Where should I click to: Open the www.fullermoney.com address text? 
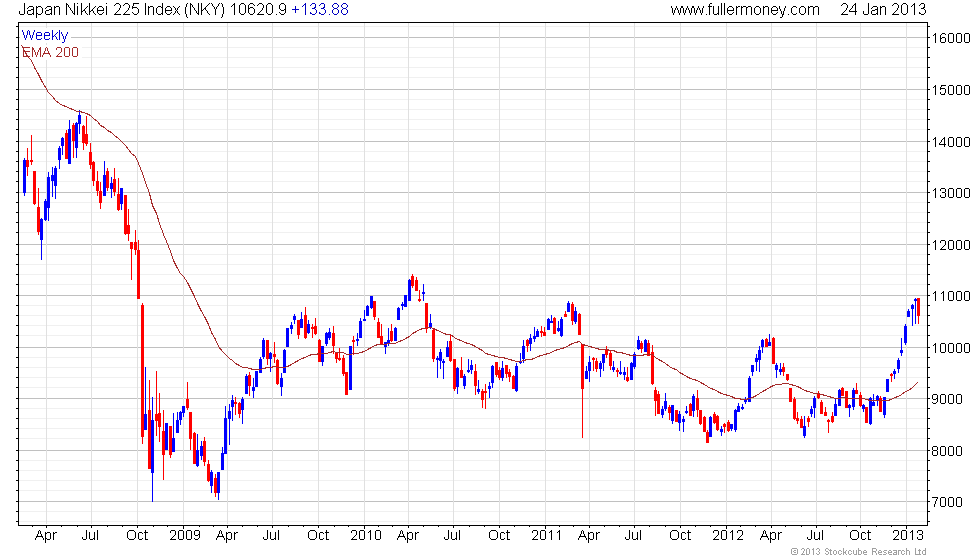[745, 9]
